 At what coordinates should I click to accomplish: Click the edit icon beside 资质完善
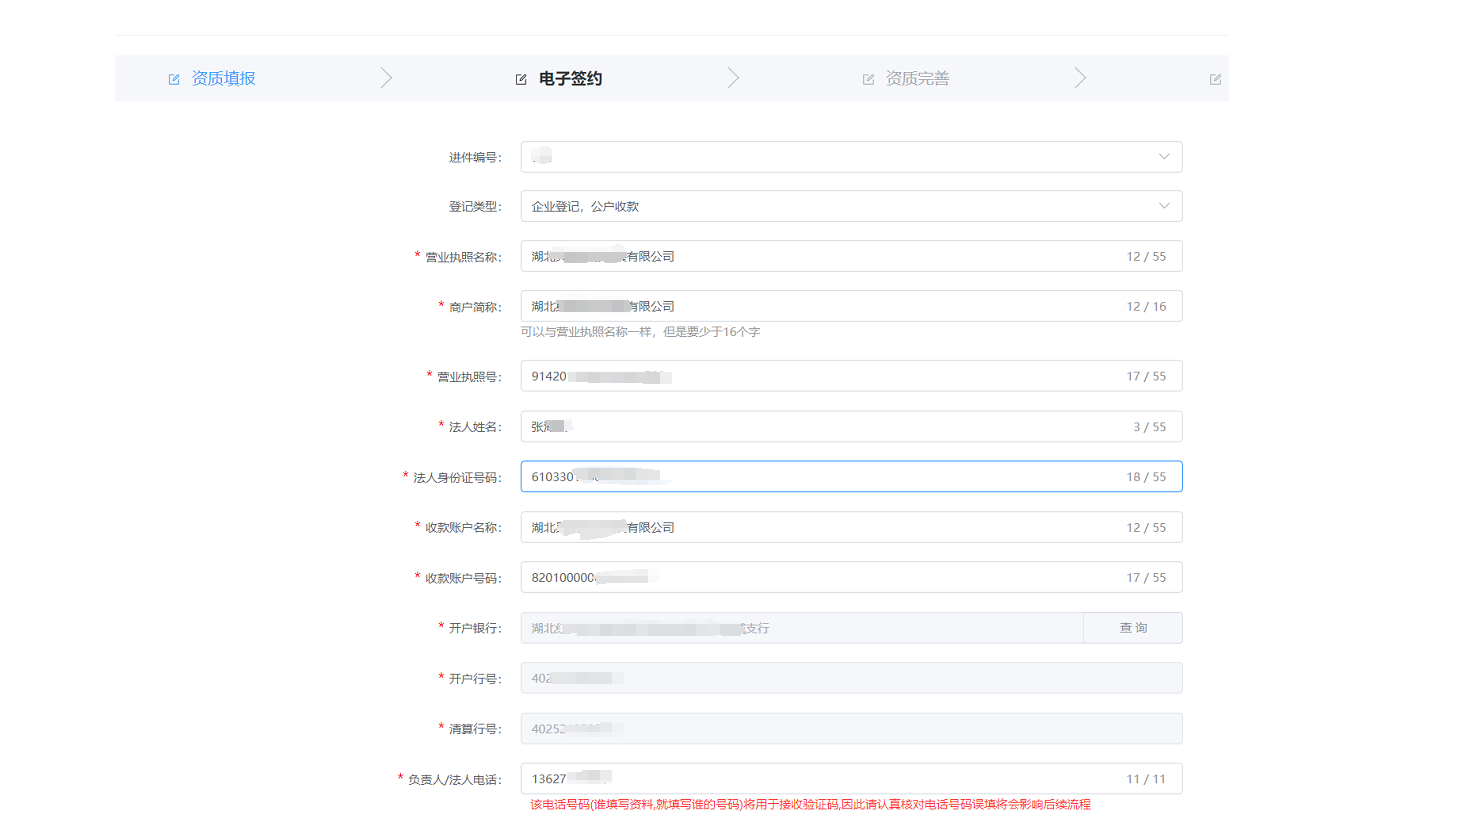pyautogui.click(x=868, y=79)
